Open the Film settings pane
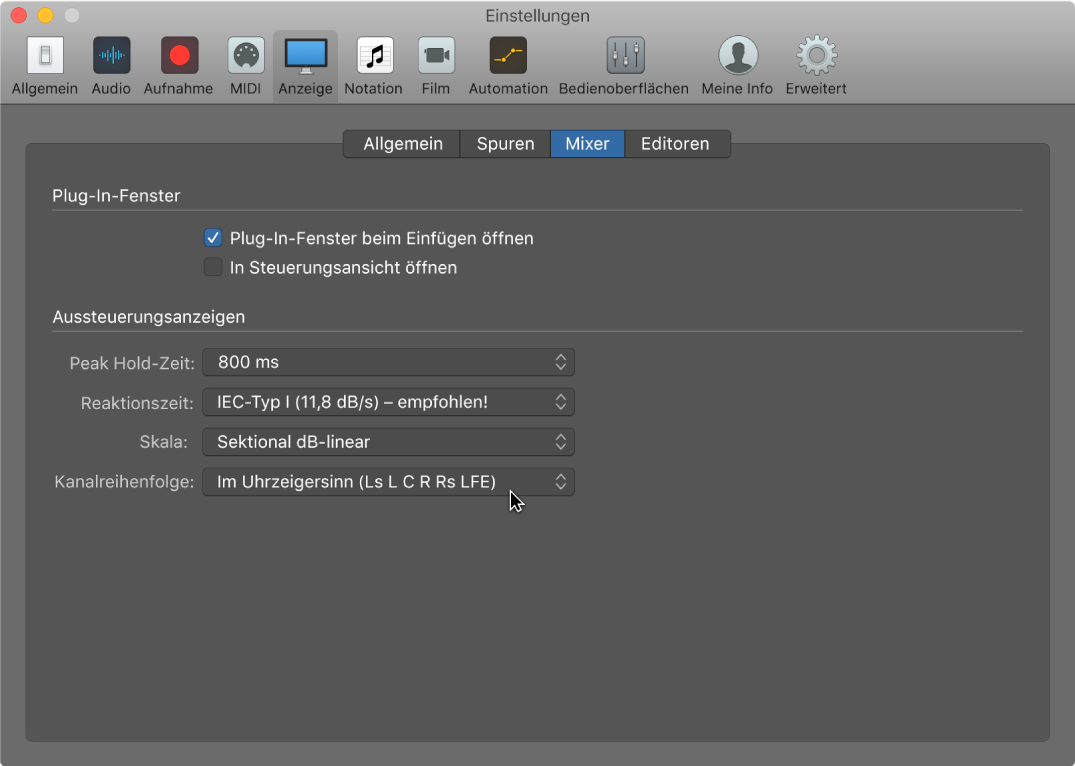Screen dimensions: 1075x766 pos(435,57)
